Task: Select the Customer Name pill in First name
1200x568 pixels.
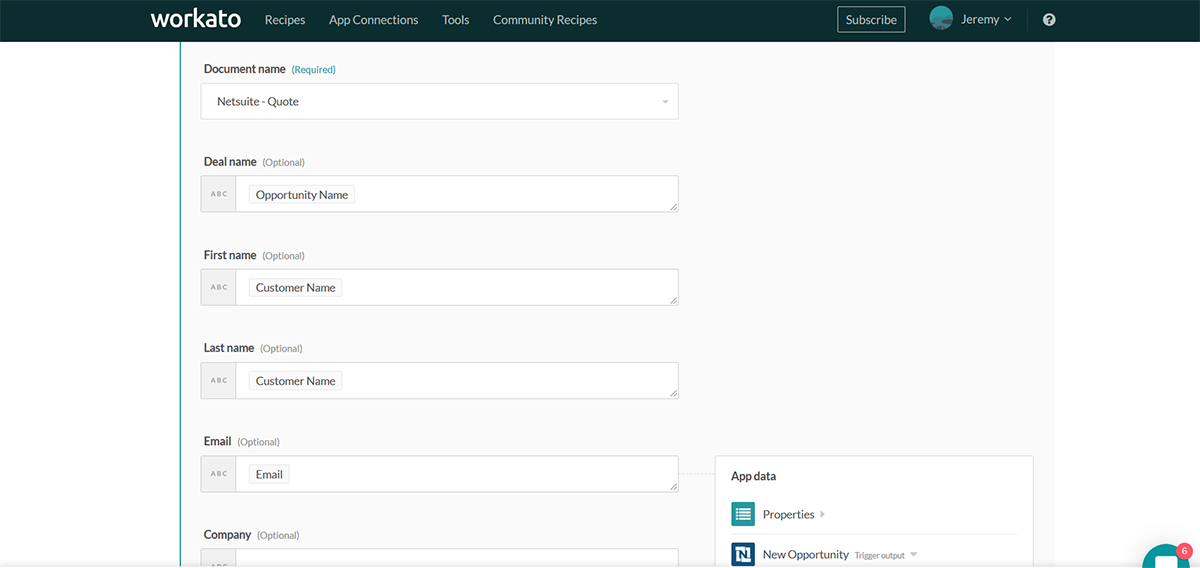Action: tap(296, 288)
